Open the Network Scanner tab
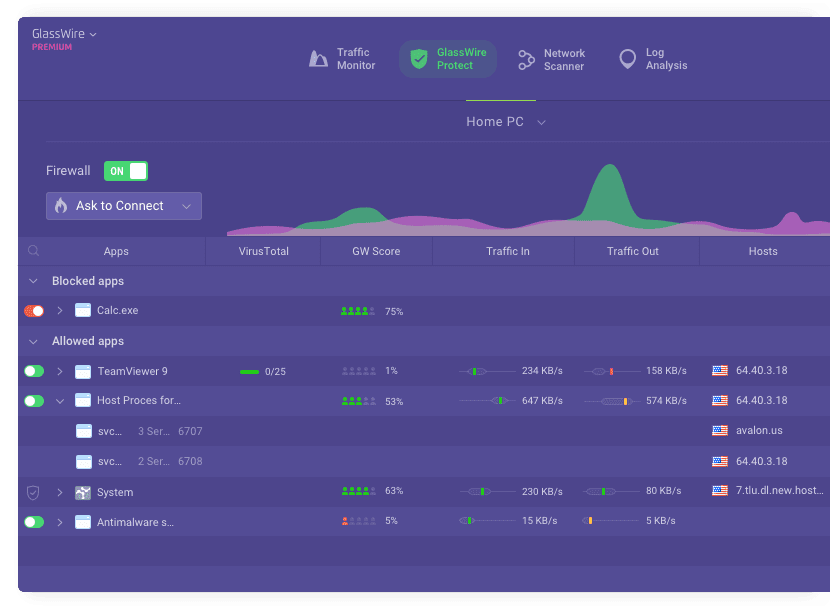The image size is (830, 614). 551,60
